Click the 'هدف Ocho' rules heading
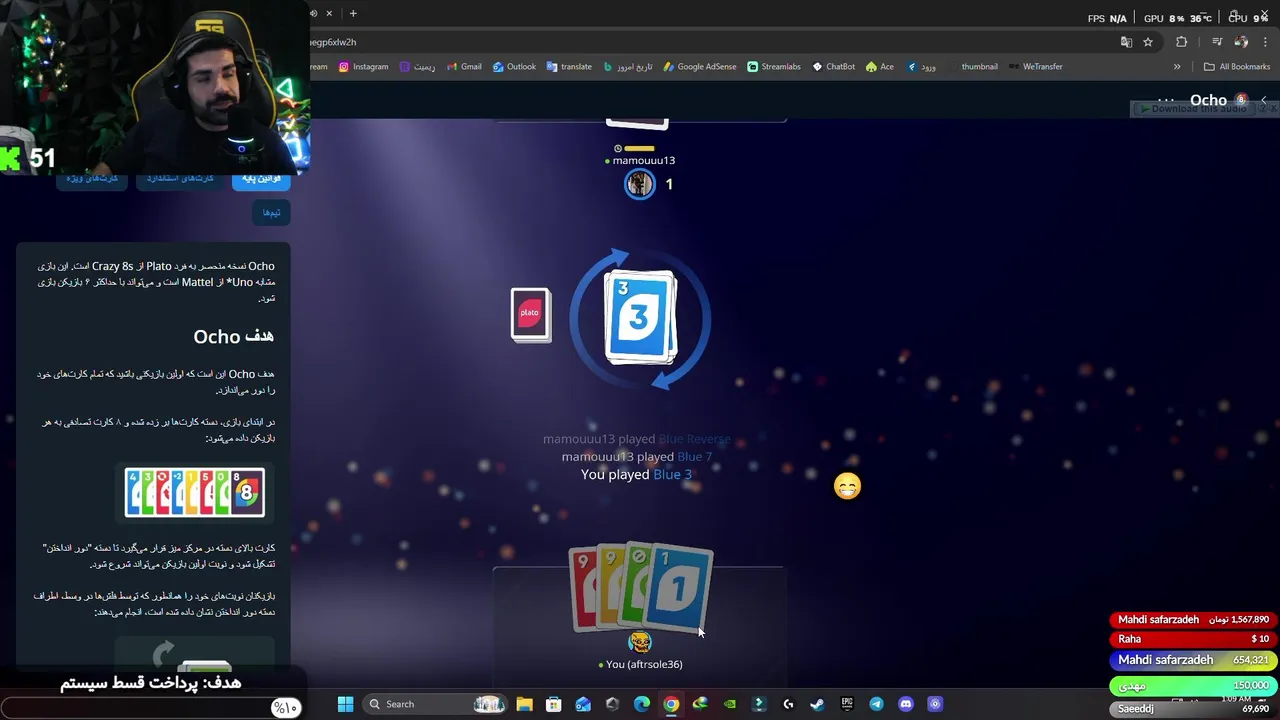 click(233, 336)
